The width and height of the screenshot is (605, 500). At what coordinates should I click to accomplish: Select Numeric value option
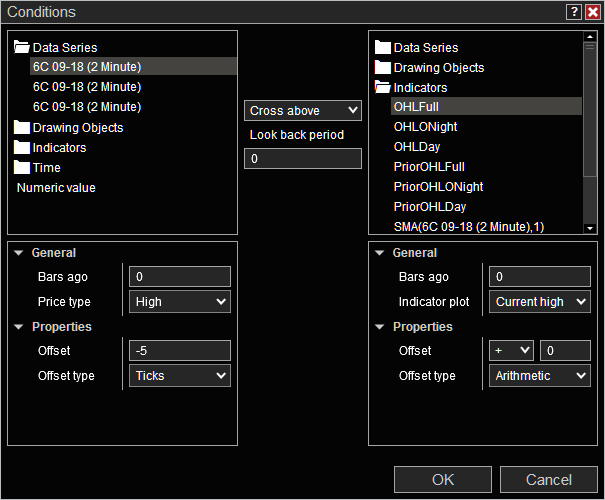pos(56,188)
